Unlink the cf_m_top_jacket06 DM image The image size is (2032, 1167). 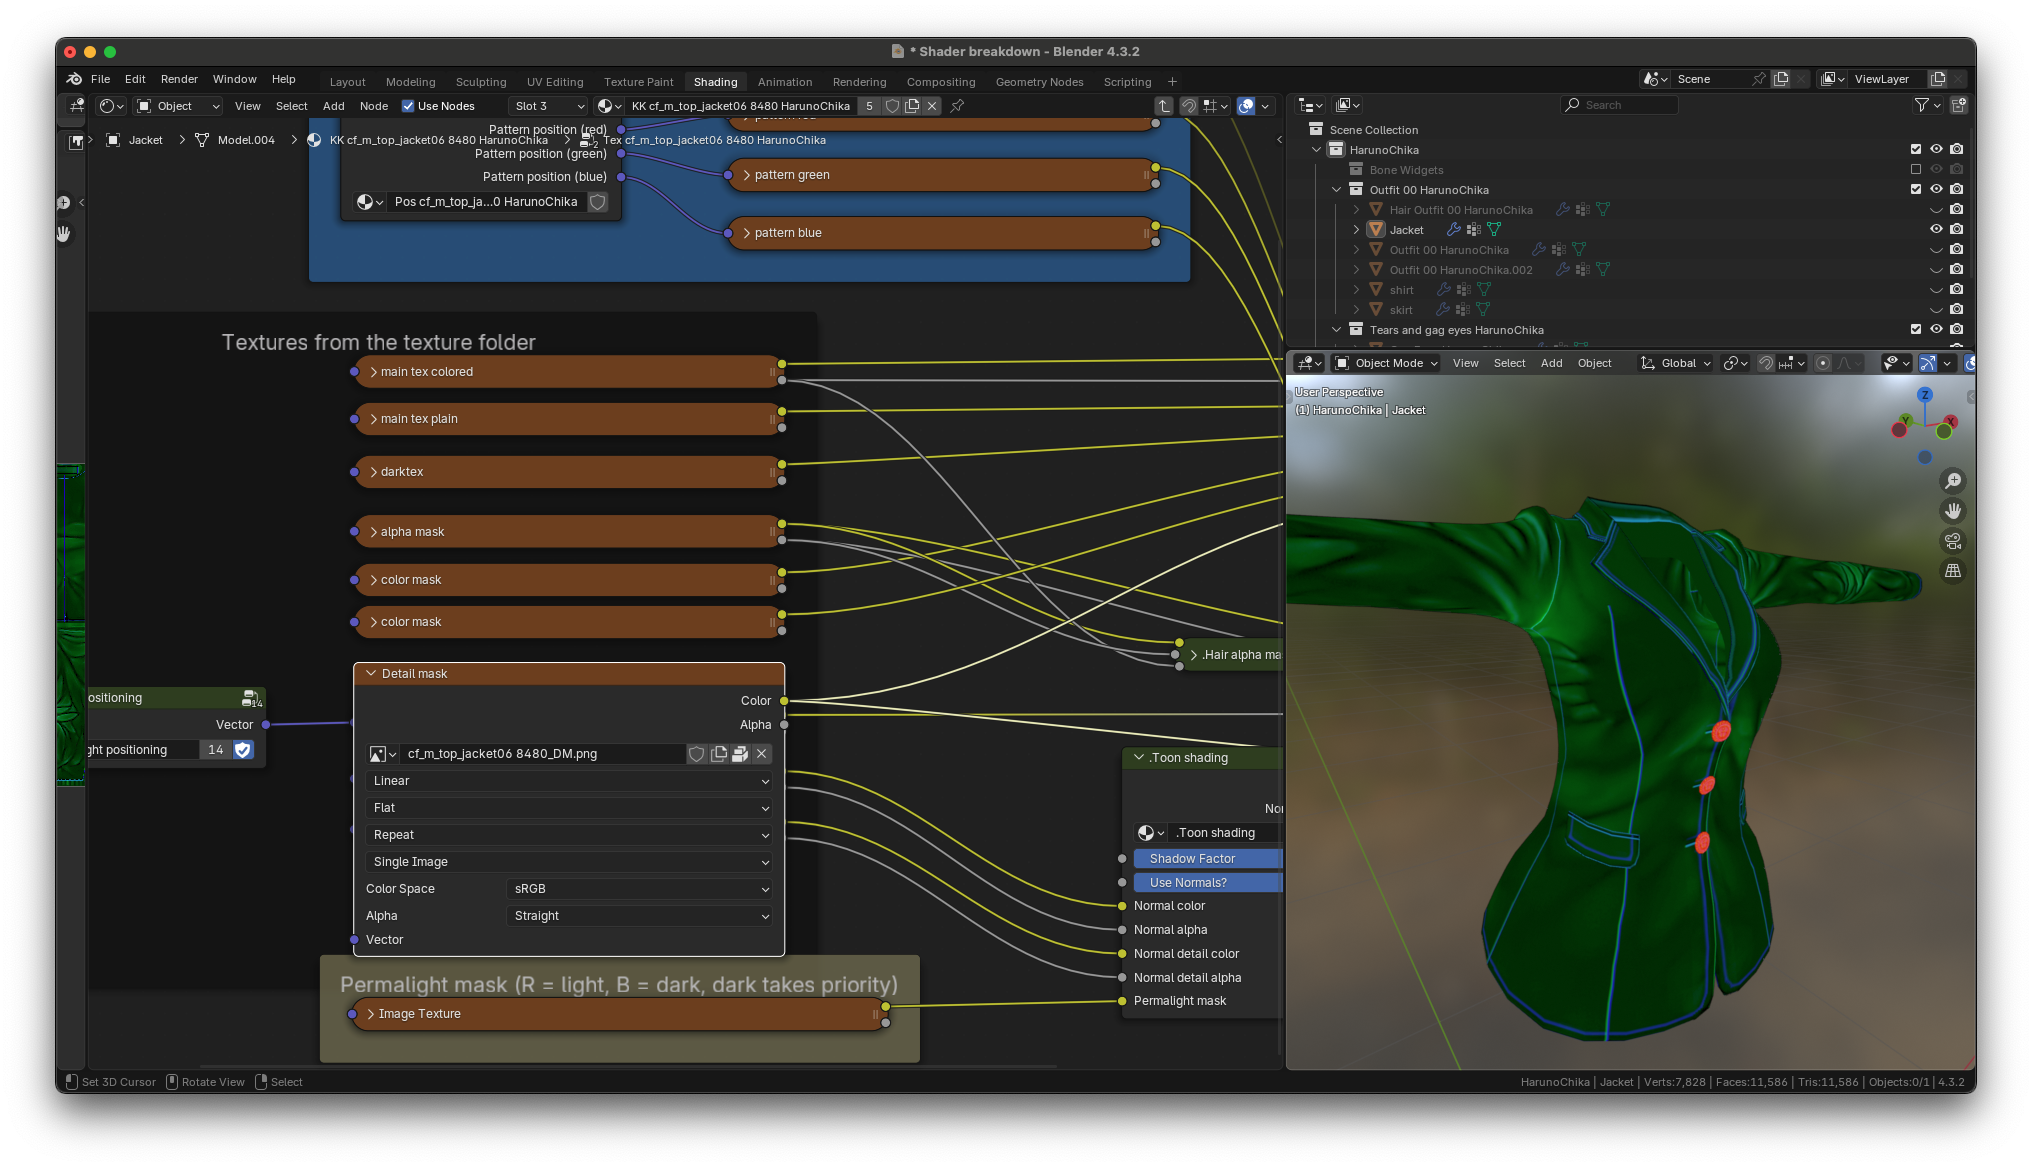pyautogui.click(x=762, y=754)
